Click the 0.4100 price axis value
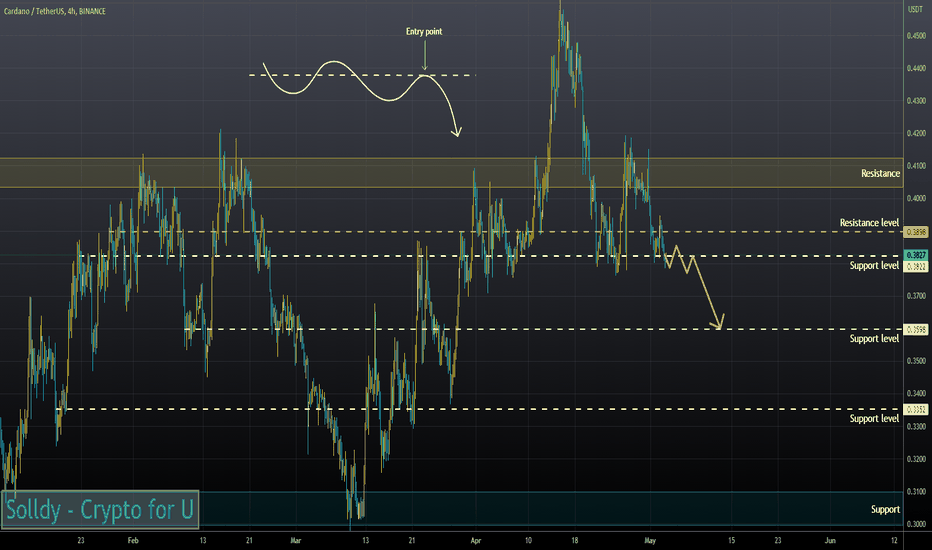The image size is (932, 550). click(916, 166)
